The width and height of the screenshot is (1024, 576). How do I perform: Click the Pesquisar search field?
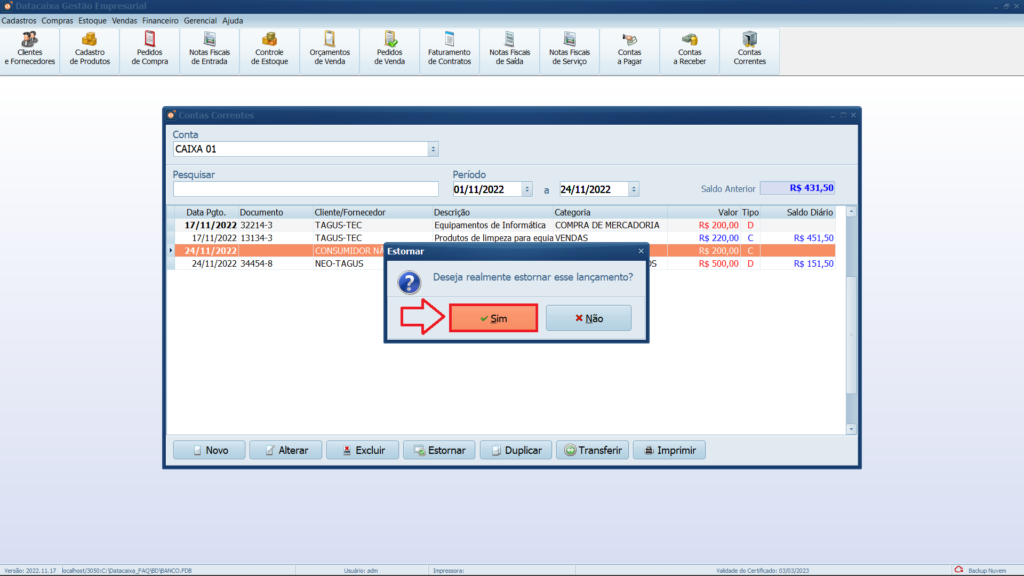pos(305,189)
